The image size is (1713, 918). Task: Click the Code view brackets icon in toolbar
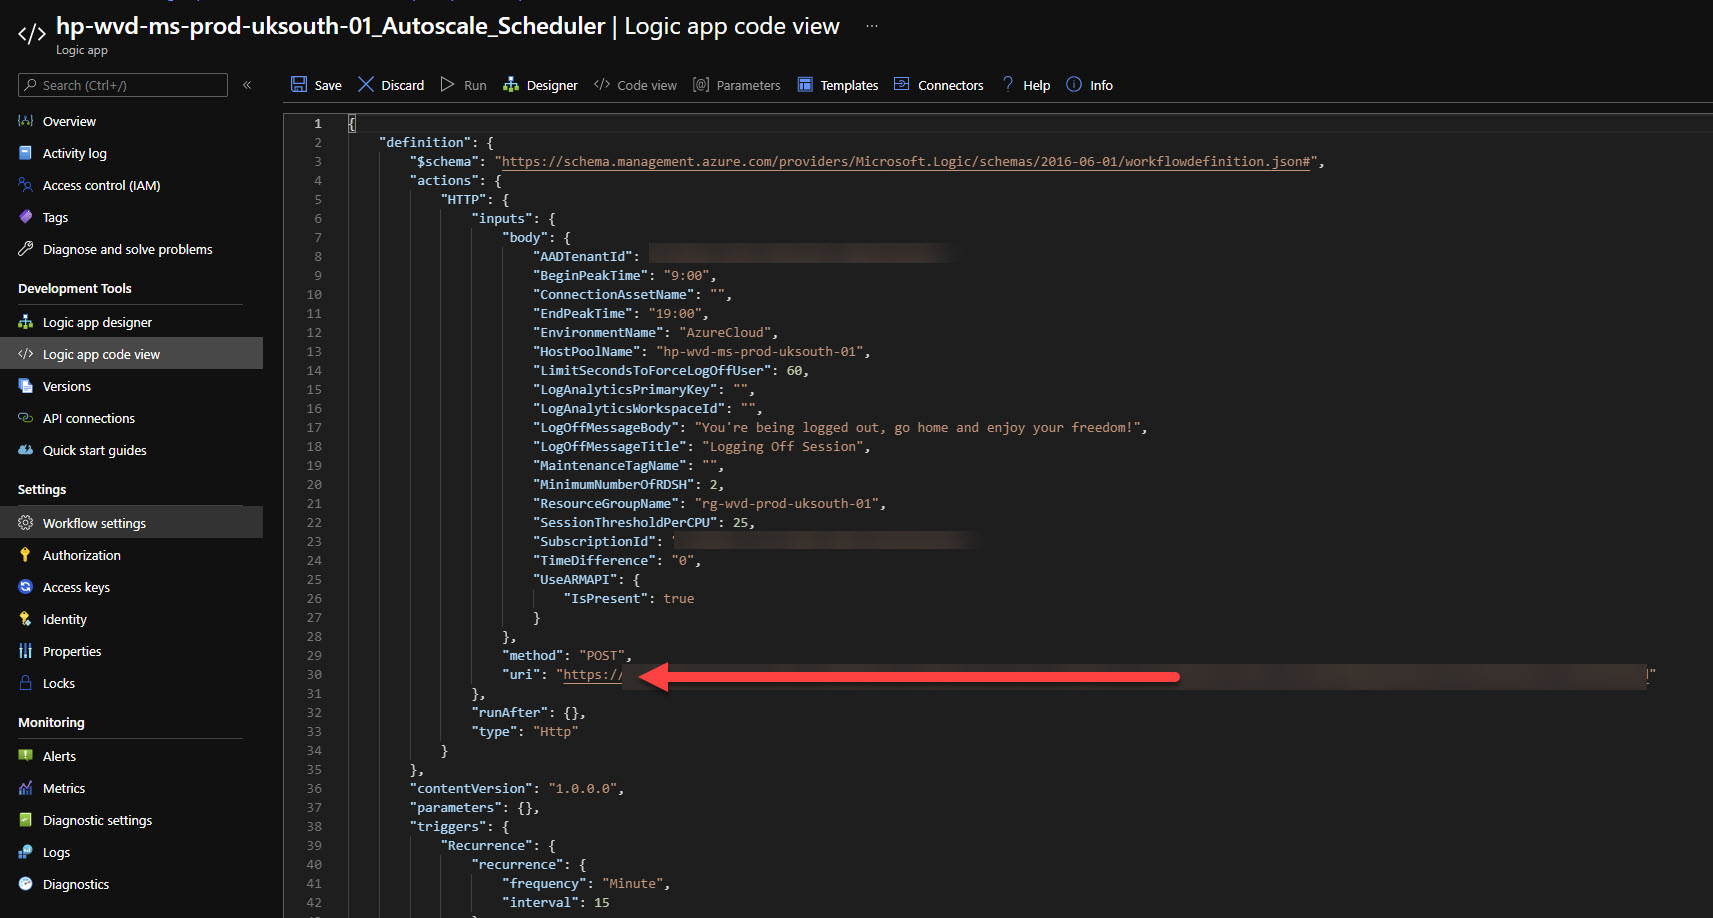click(x=602, y=84)
